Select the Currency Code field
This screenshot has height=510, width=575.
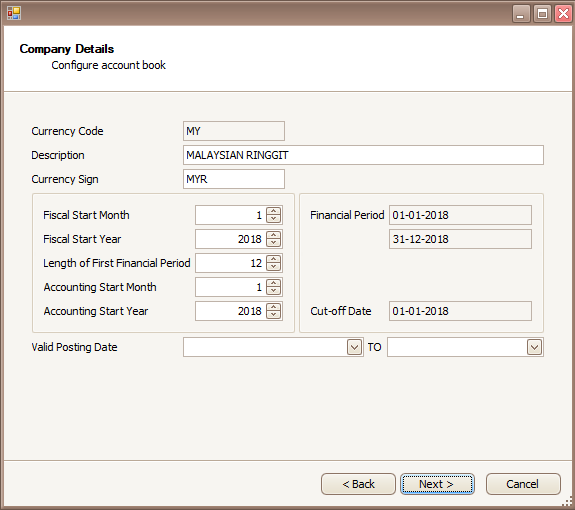[x=234, y=131]
